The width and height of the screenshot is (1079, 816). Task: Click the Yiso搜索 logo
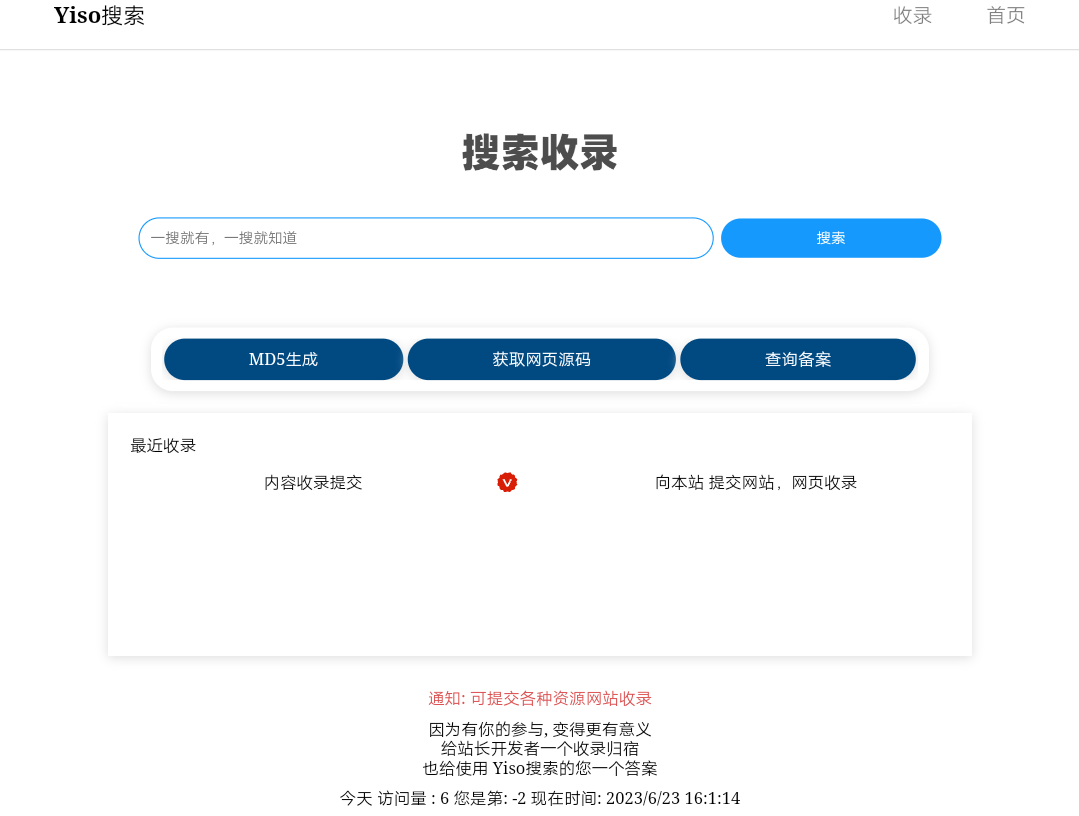[x=99, y=15]
